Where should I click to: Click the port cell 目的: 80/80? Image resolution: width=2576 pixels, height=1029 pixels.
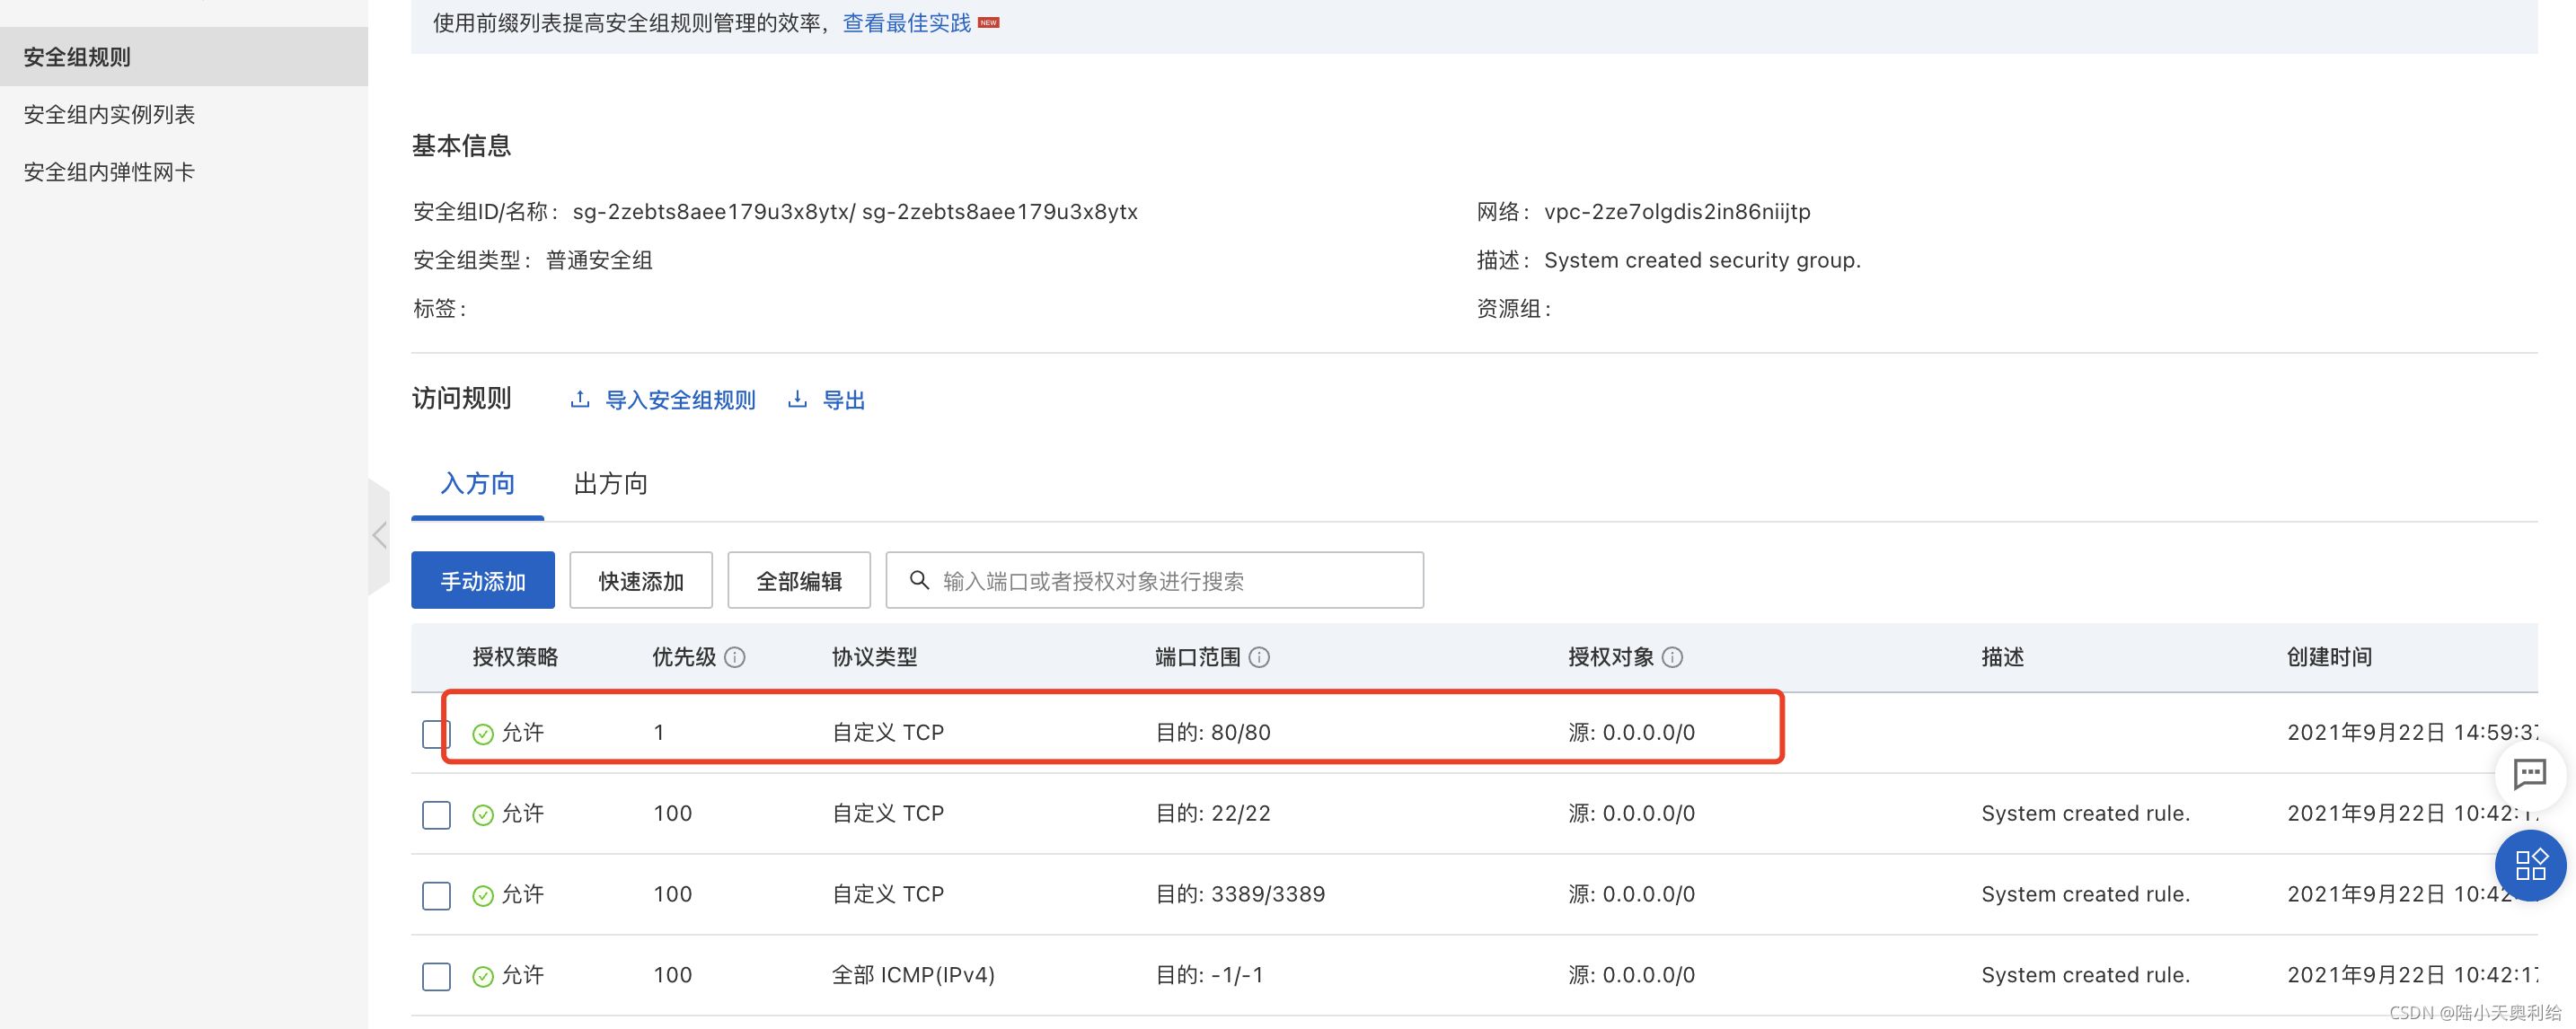1213,733
